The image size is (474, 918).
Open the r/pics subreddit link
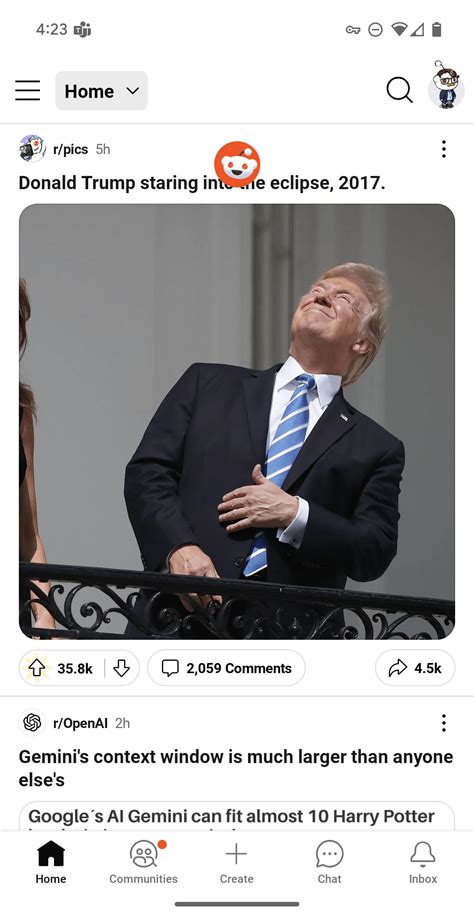tap(70, 149)
